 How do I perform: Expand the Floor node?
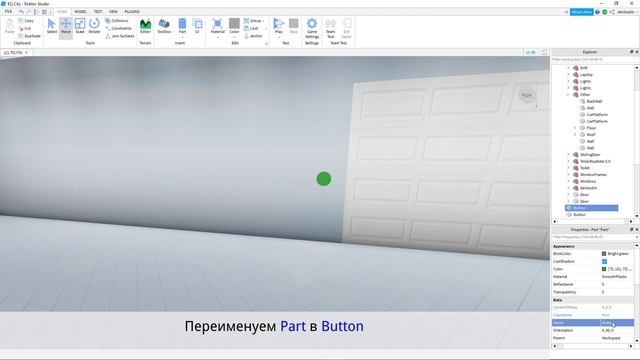(575, 128)
